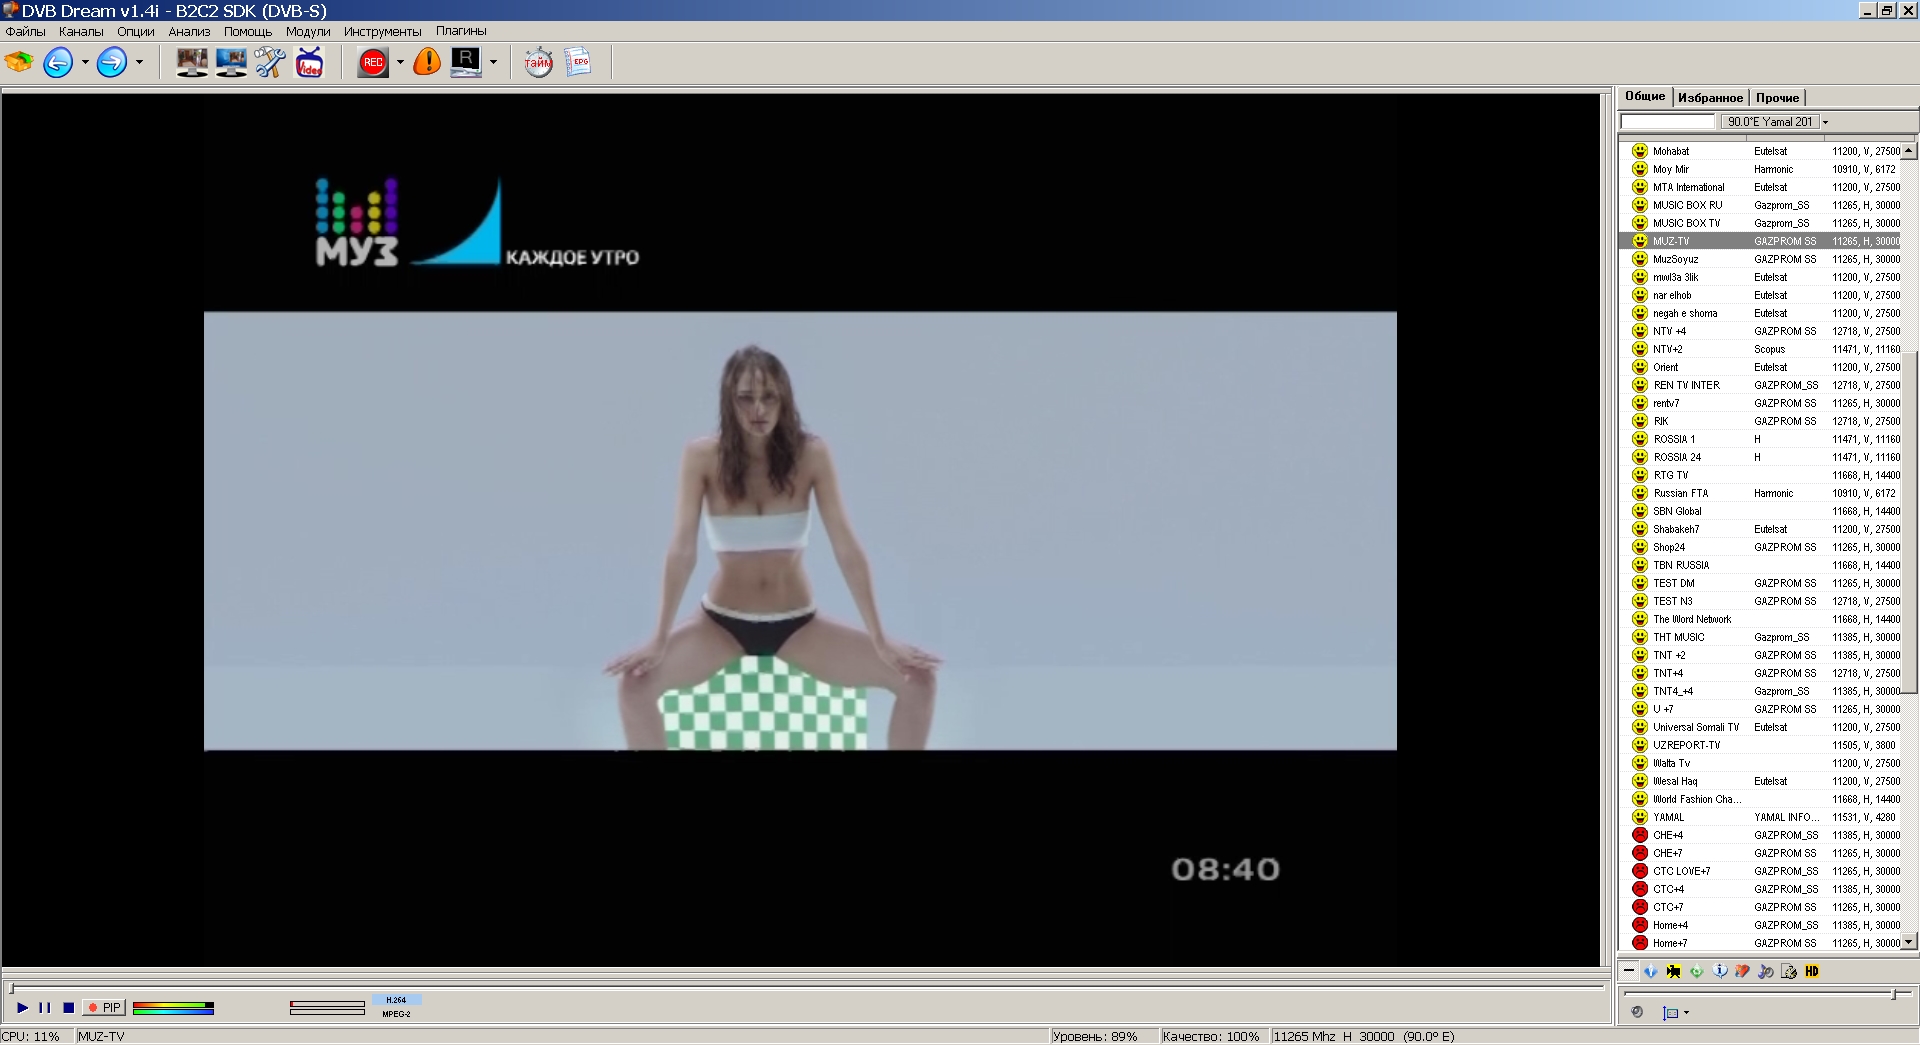Click the info speech bubble icon
Viewport: 1920px width, 1045px height.
pyautogui.click(x=1720, y=971)
